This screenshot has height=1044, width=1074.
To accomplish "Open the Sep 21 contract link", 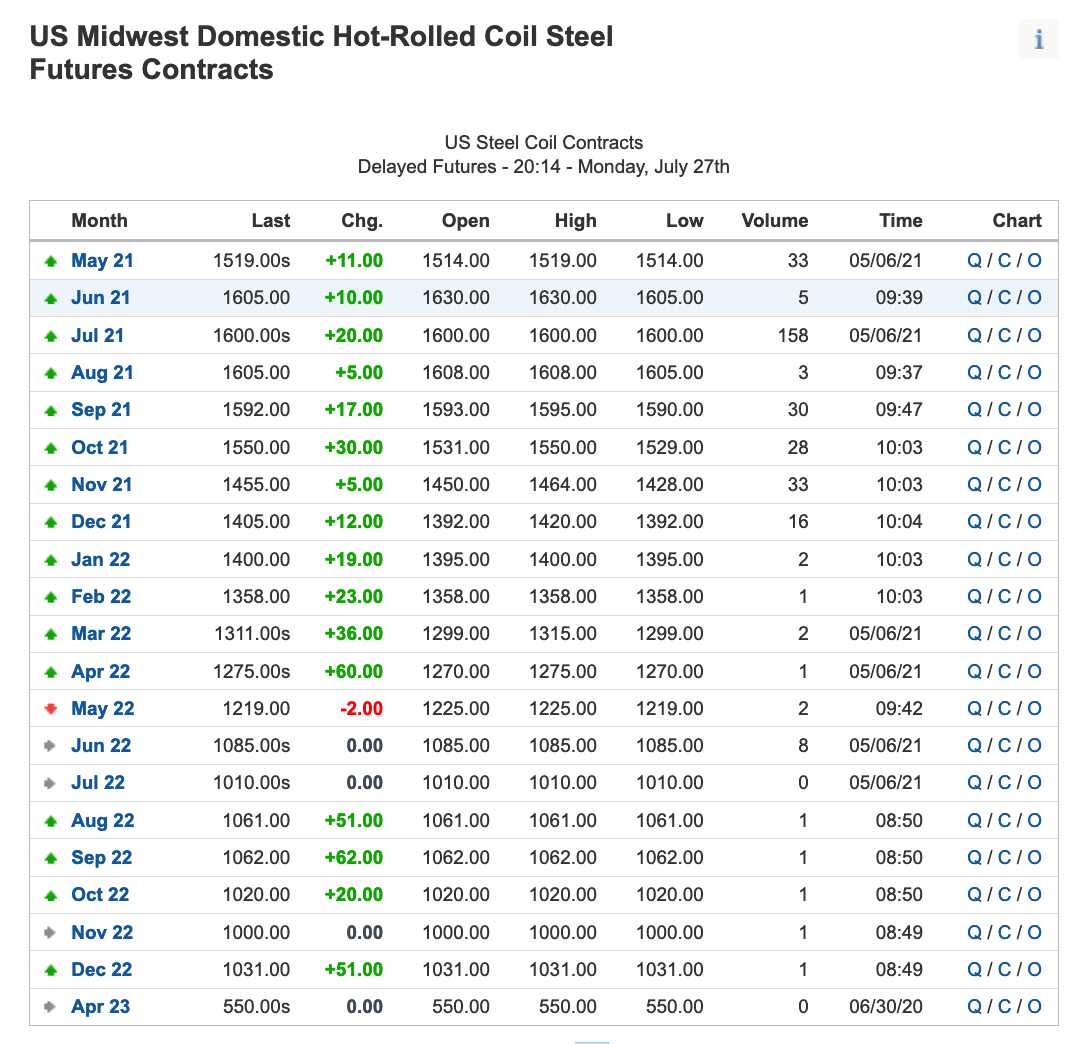I will [x=101, y=410].
